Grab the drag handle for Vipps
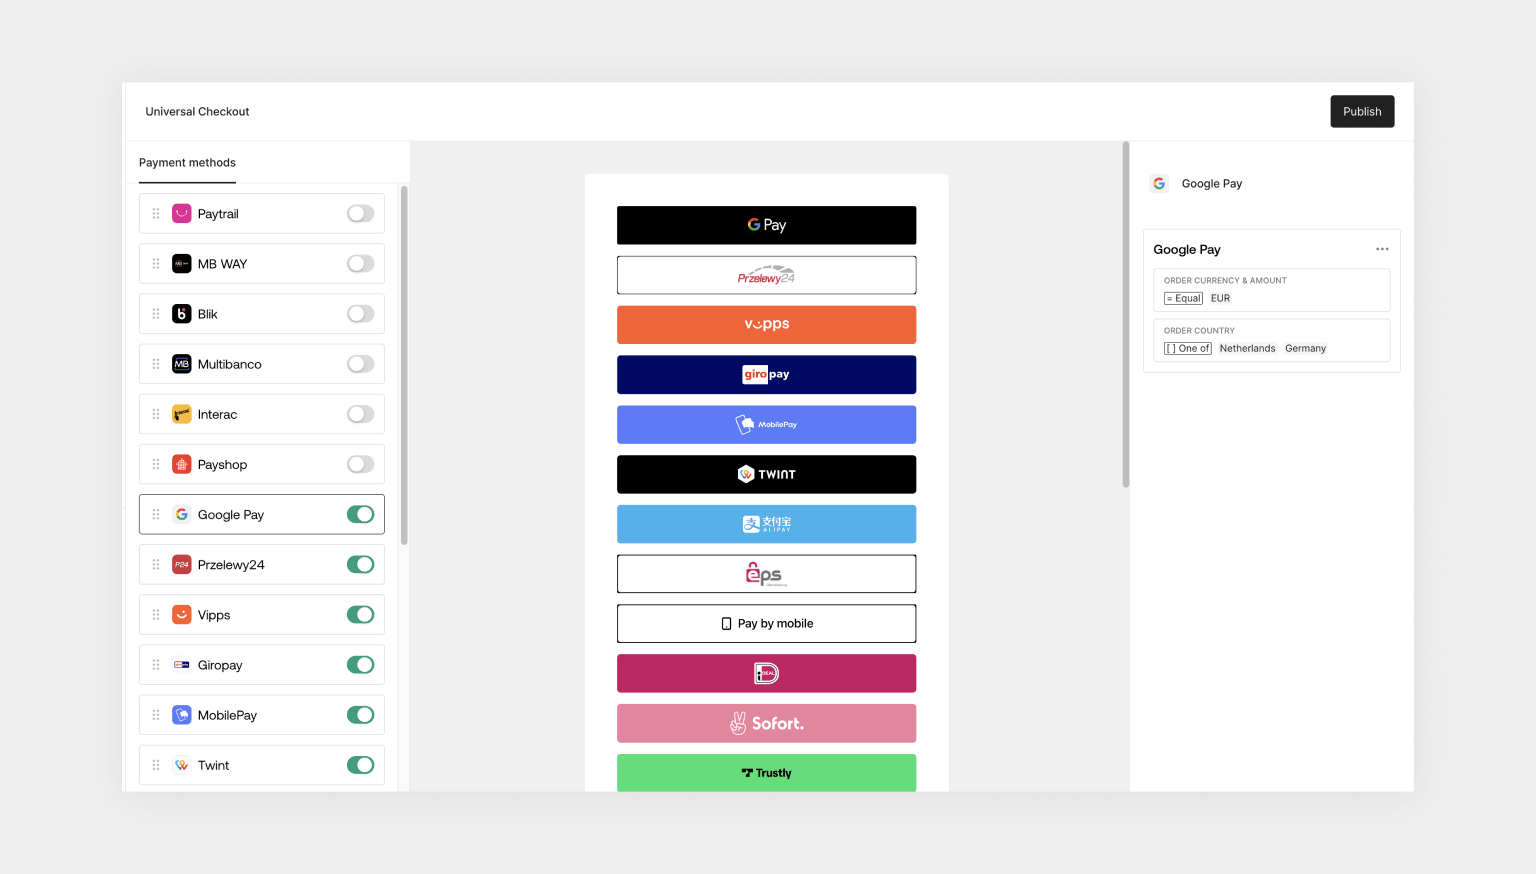The image size is (1536, 874). pos(156,615)
